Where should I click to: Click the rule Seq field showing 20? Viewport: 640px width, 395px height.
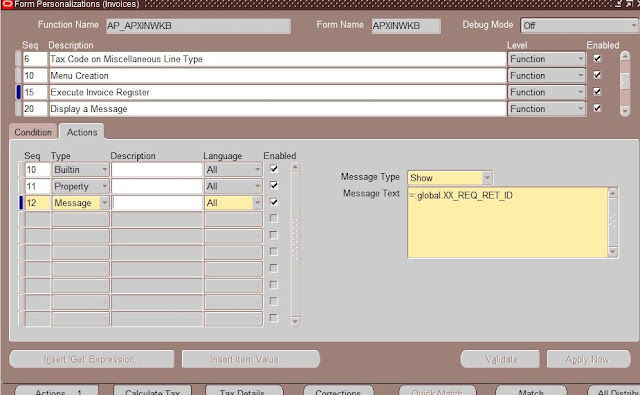tap(35, 109)
